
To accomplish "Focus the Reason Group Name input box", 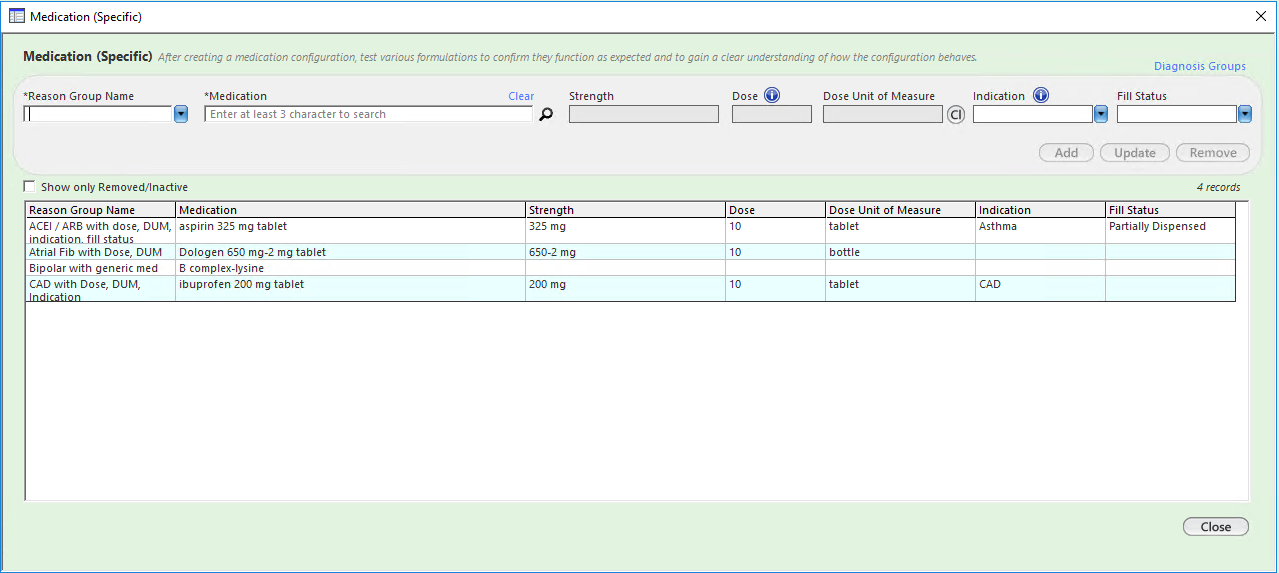I will pyautogui.click(x=99, y=115).
